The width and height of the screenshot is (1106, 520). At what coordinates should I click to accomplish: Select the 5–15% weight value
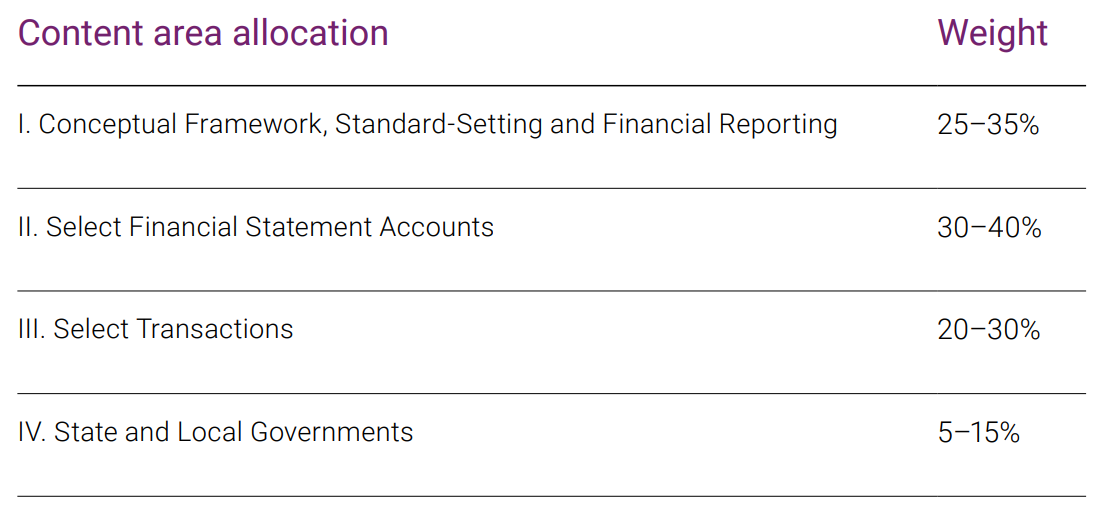click(978, 433)
